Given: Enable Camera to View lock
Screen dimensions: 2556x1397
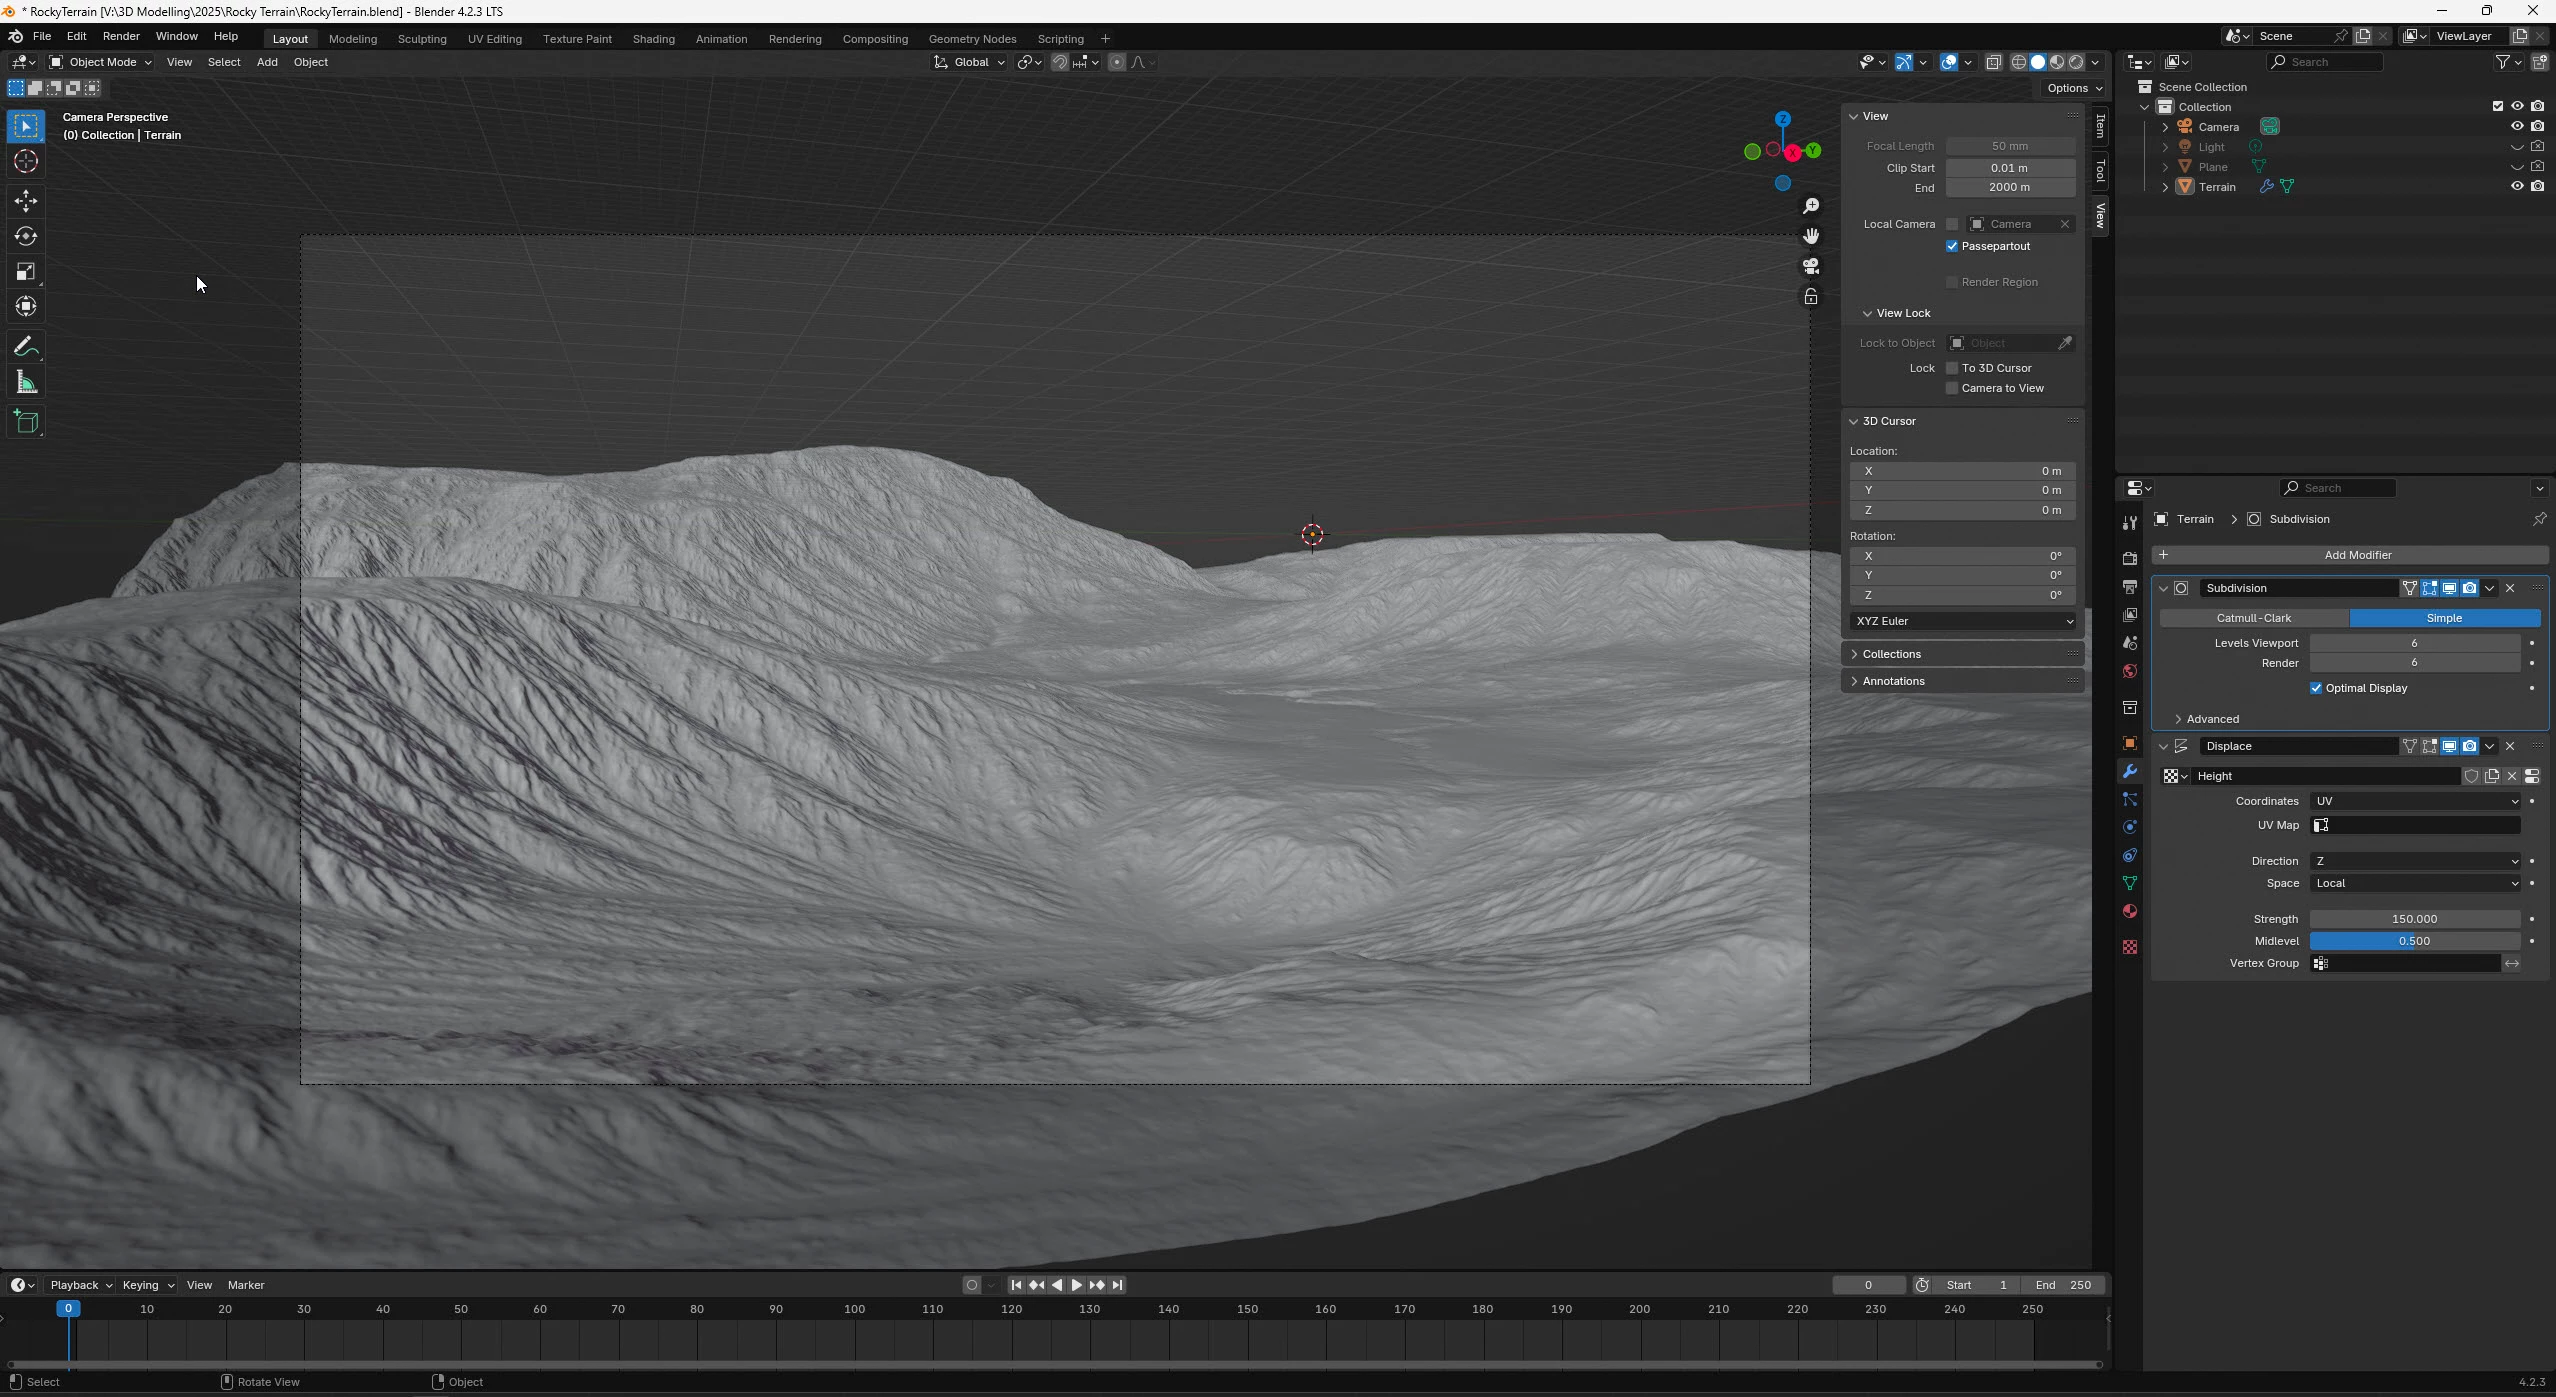Looking at the screenshot, I should (x=1952, y=388).
